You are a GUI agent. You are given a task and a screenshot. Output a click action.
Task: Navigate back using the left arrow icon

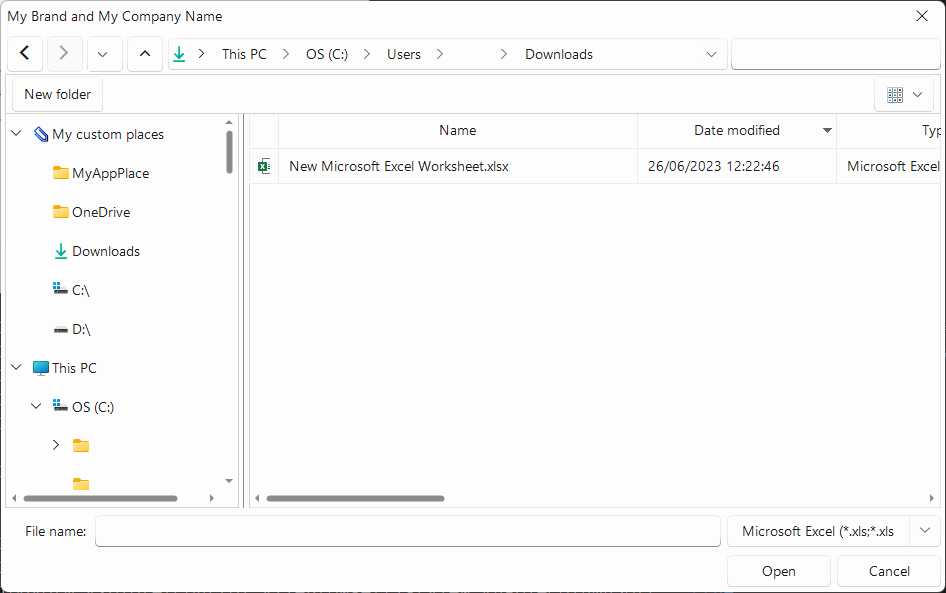[x=24, y=54]
